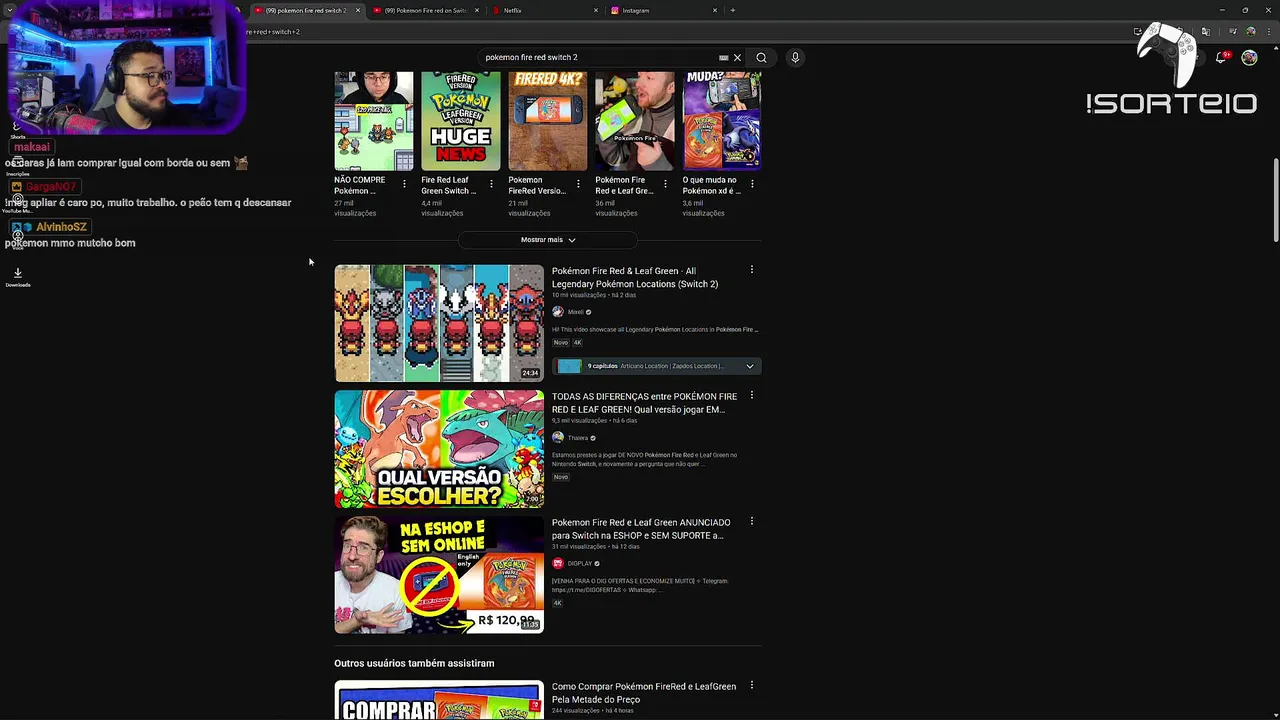Click the 'Novo' badge on the Mixeli video
Screen dimensions: 1280x720
click(x=560, y=343)
